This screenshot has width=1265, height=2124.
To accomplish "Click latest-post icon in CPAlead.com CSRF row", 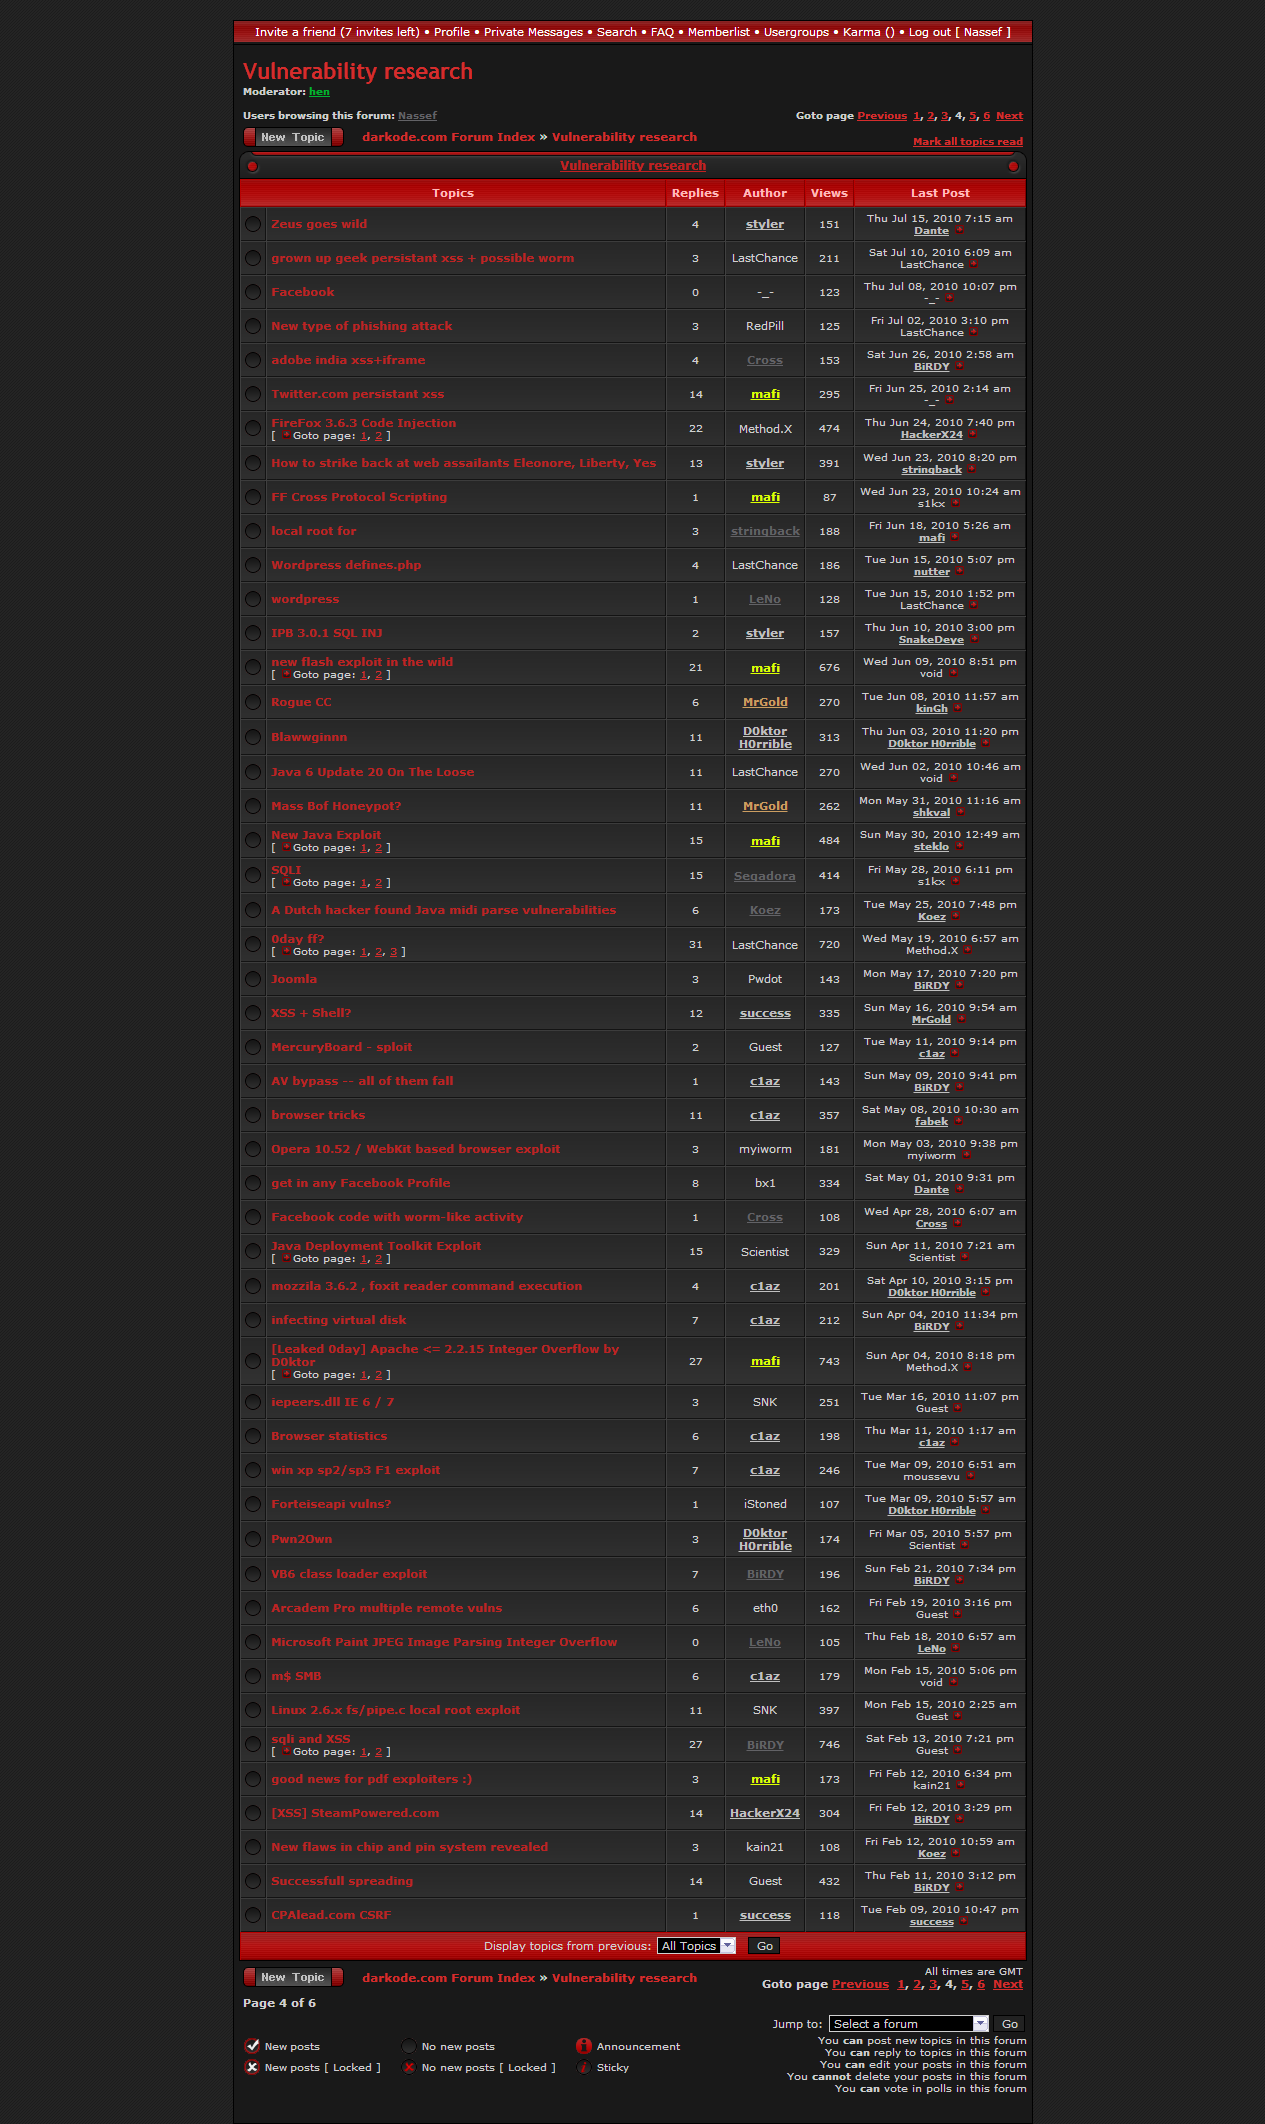I will [x=963, y=1922].
